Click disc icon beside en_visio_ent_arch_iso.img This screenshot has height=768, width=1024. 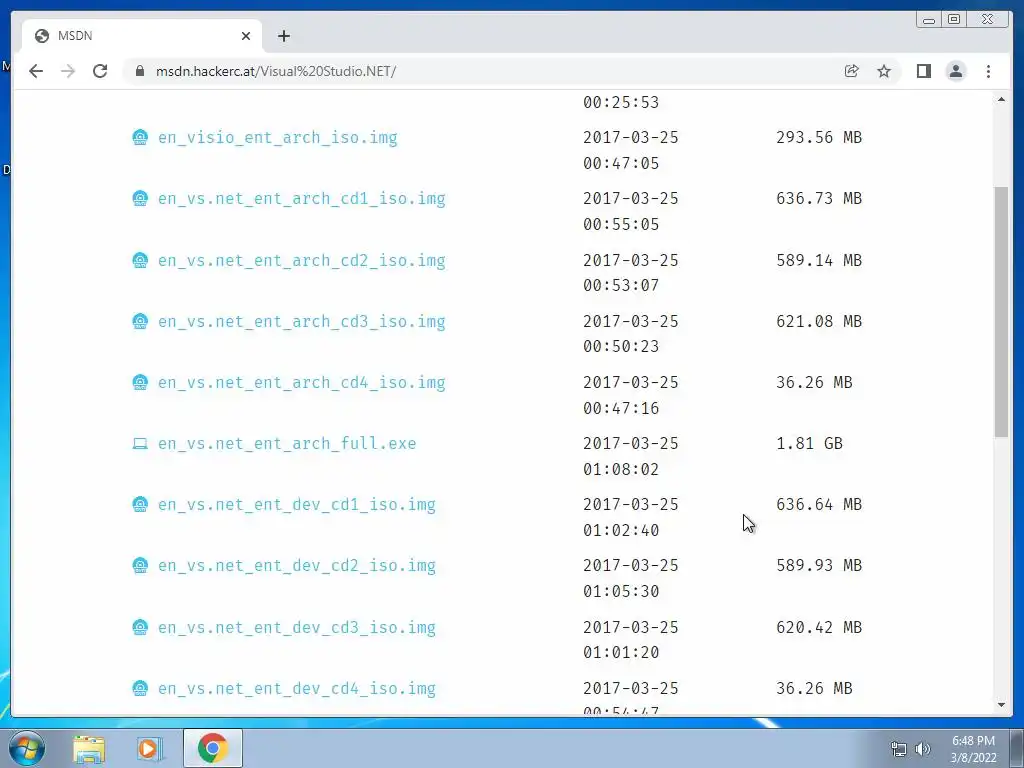coord(140,138)
